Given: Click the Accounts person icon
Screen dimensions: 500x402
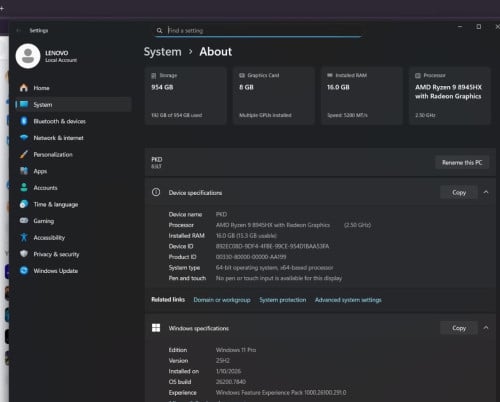Looking at the screenshot, I should [x=24, y=187].
